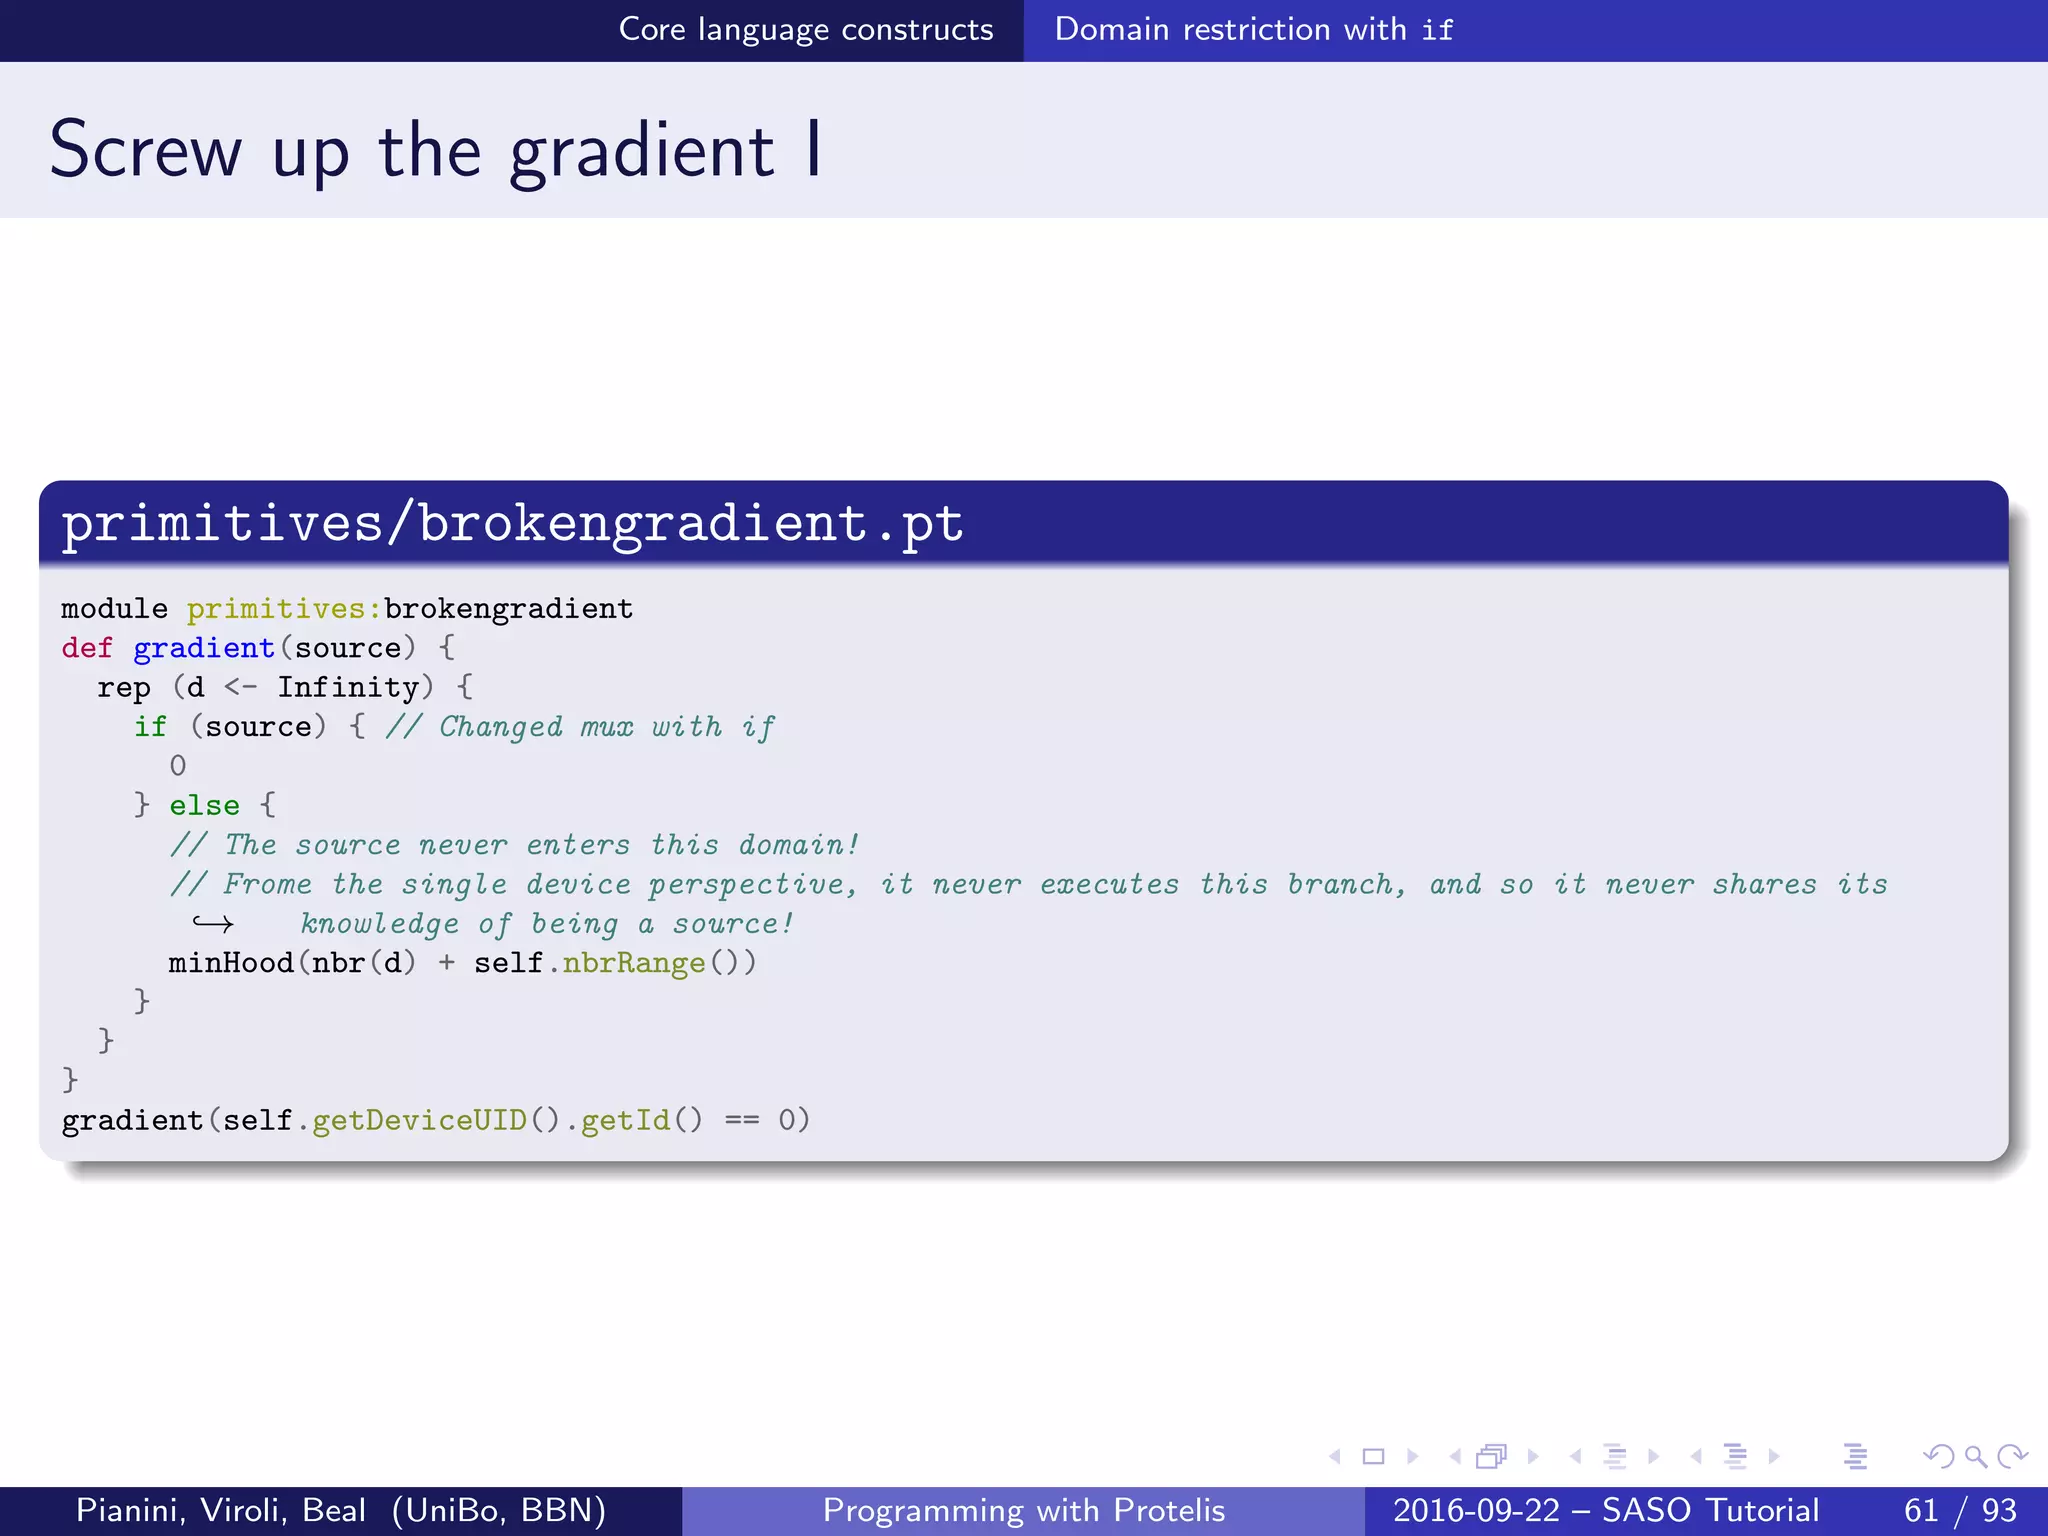Click the else keyword line
2048x1536 pixels.
(205, 805)
